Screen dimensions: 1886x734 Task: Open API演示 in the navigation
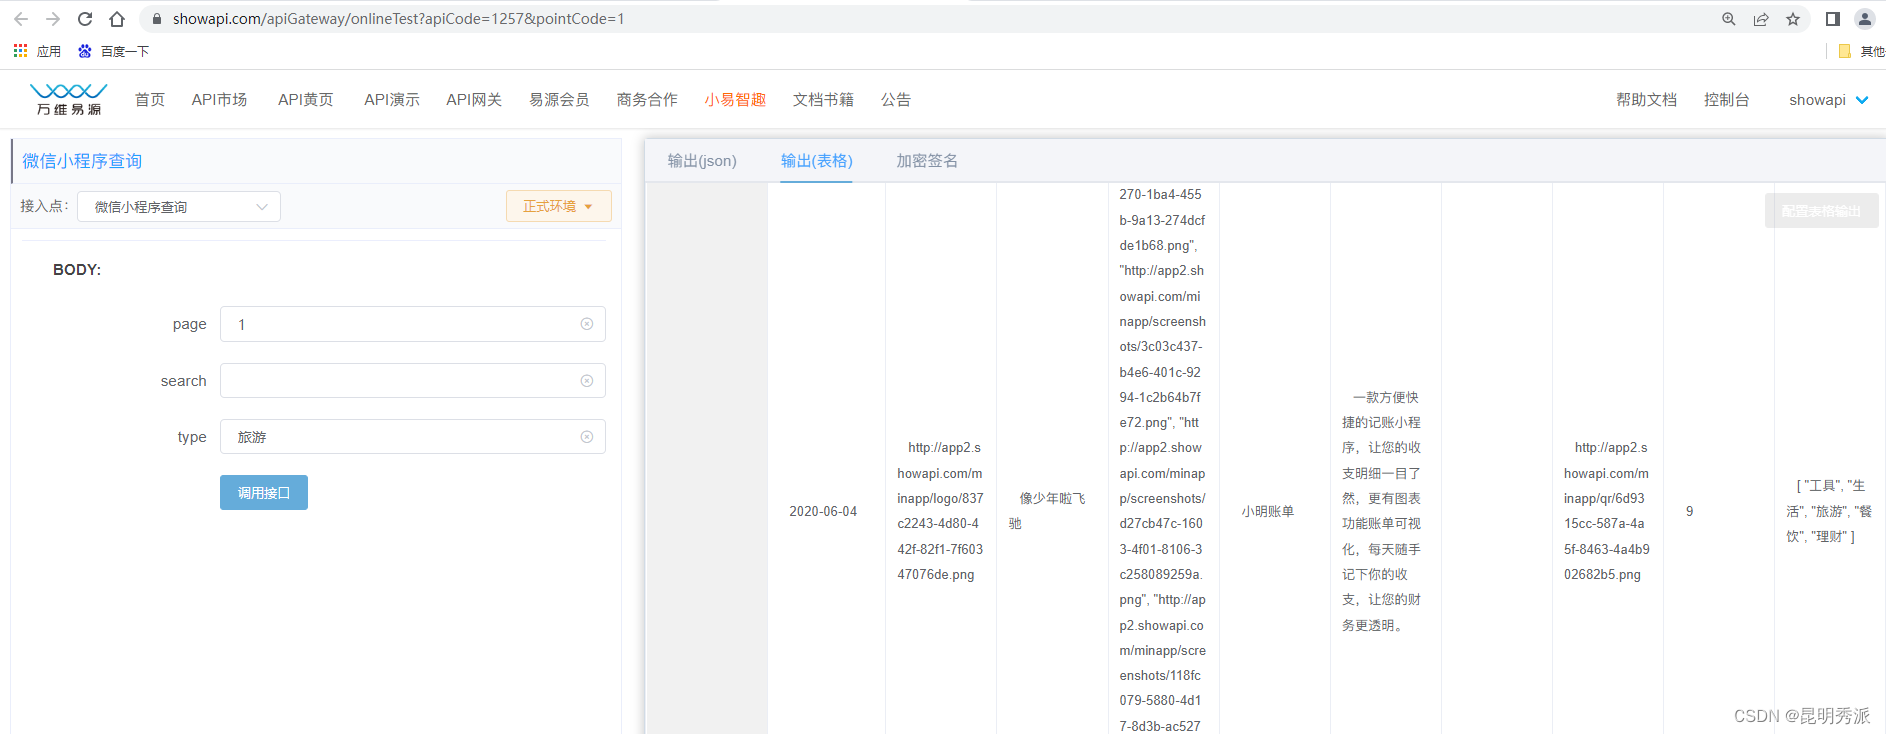point(392,100)
